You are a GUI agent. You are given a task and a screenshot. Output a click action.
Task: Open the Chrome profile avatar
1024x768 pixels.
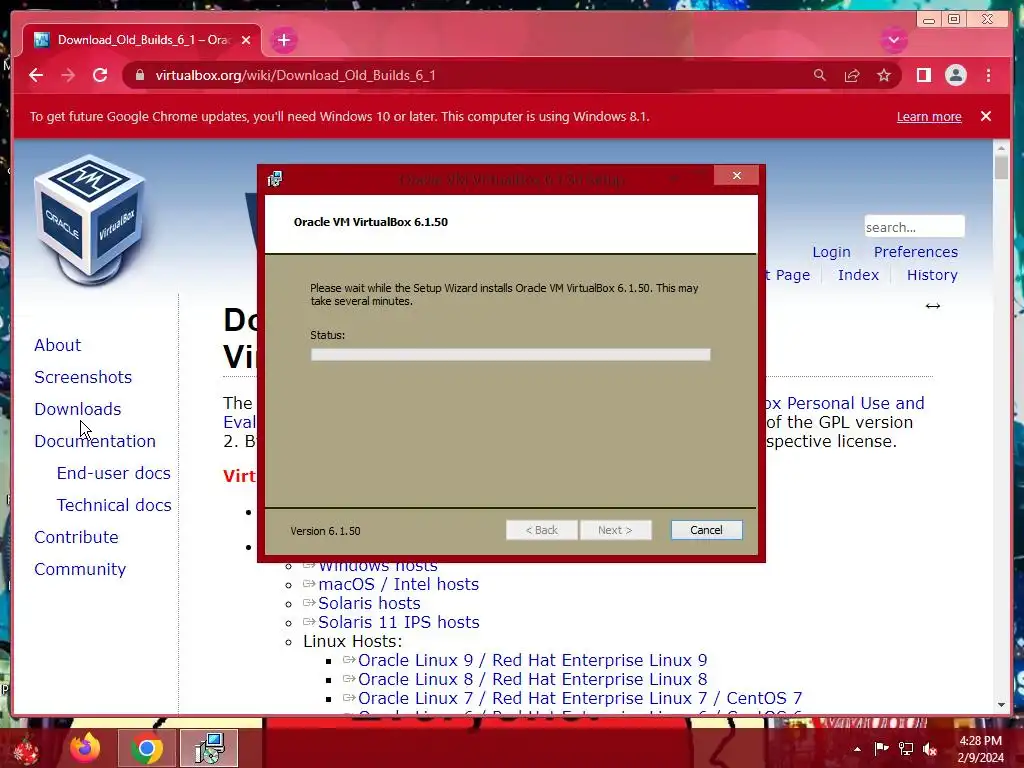click(955, 75)
